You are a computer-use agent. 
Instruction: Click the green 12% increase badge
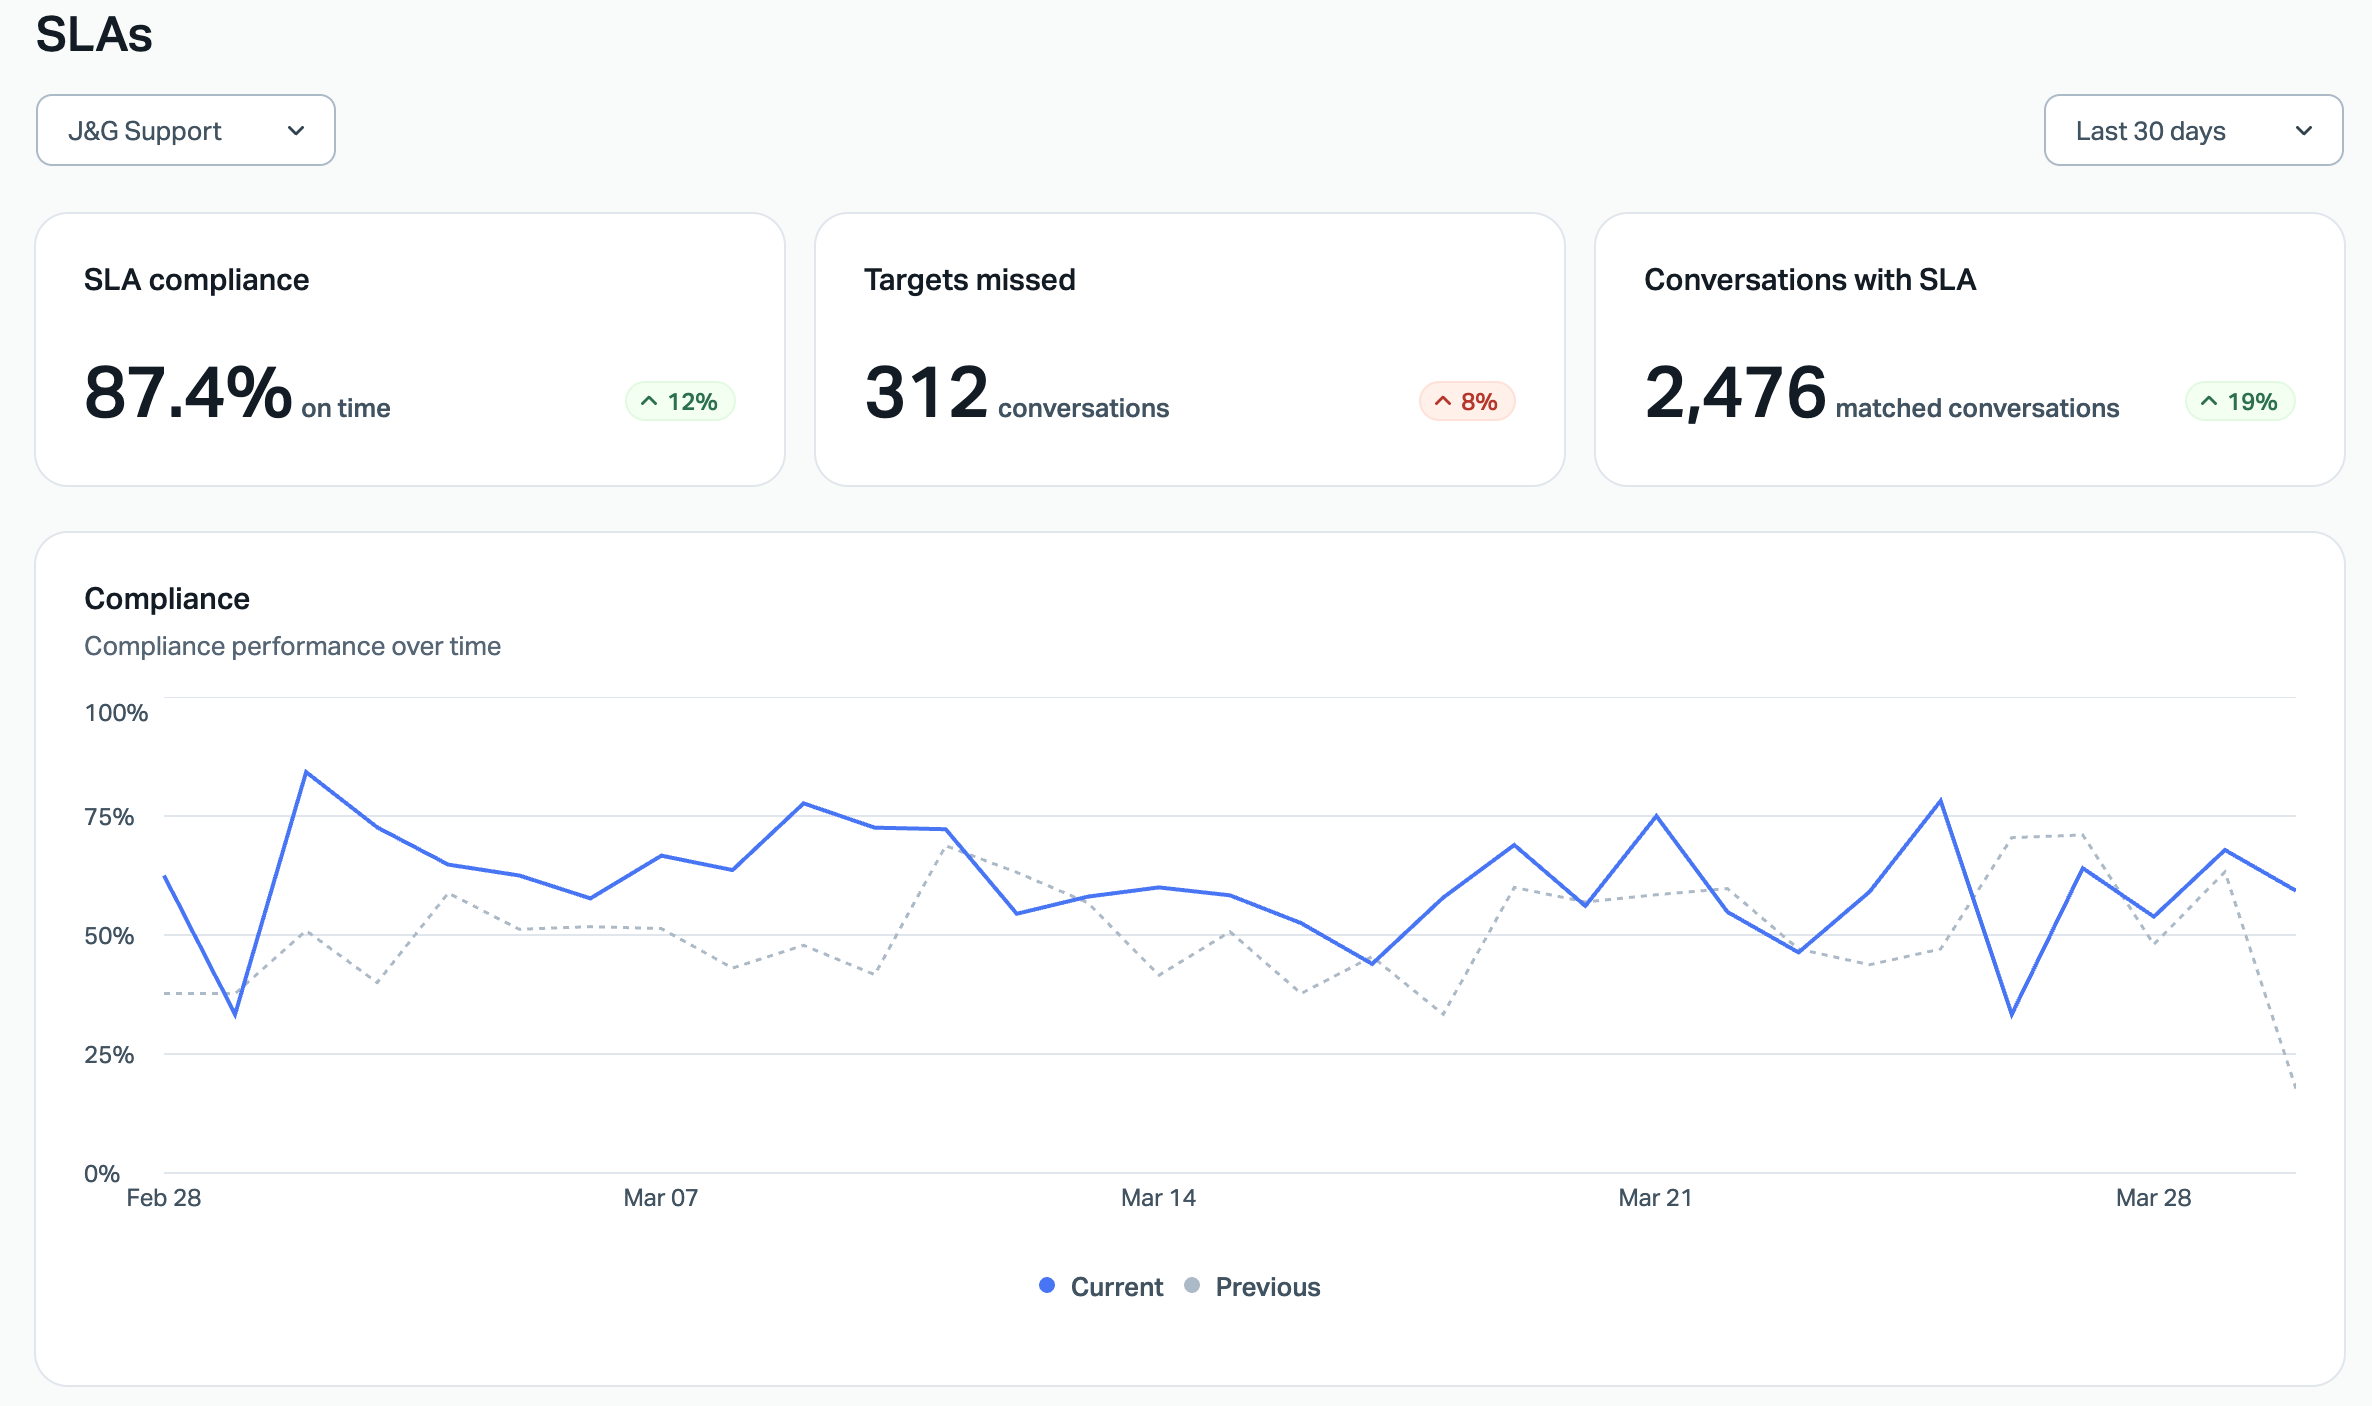coord(680,402)
